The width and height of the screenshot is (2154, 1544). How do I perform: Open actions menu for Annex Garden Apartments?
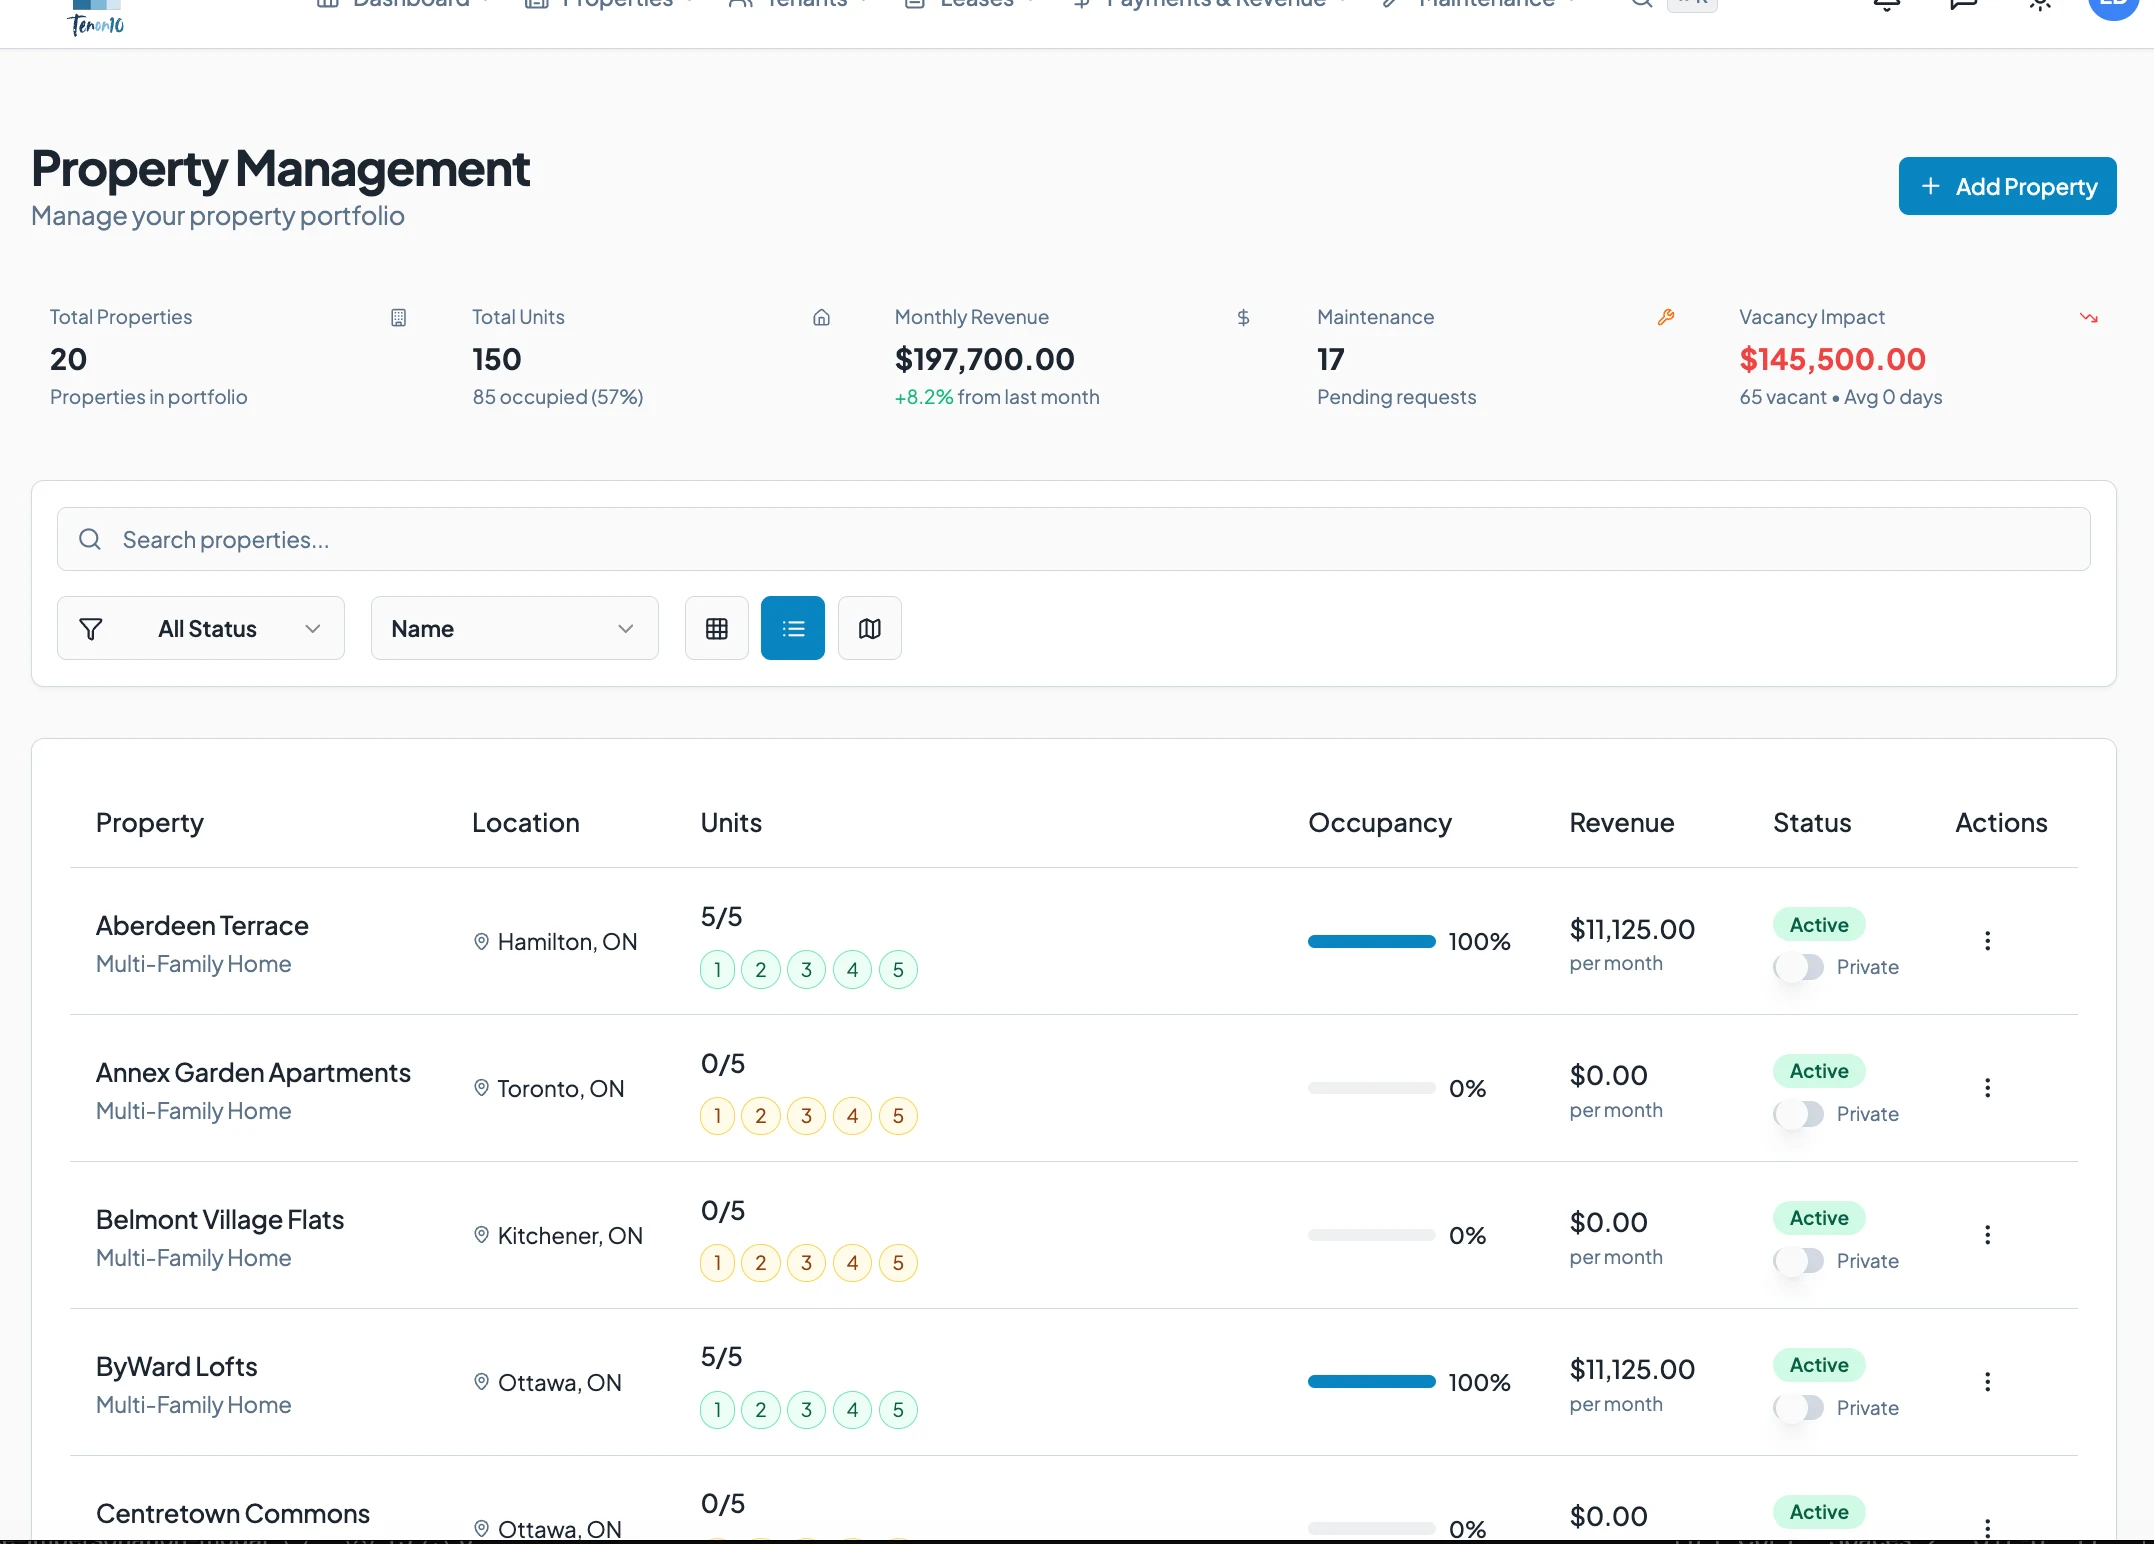pos(1987,1088)
